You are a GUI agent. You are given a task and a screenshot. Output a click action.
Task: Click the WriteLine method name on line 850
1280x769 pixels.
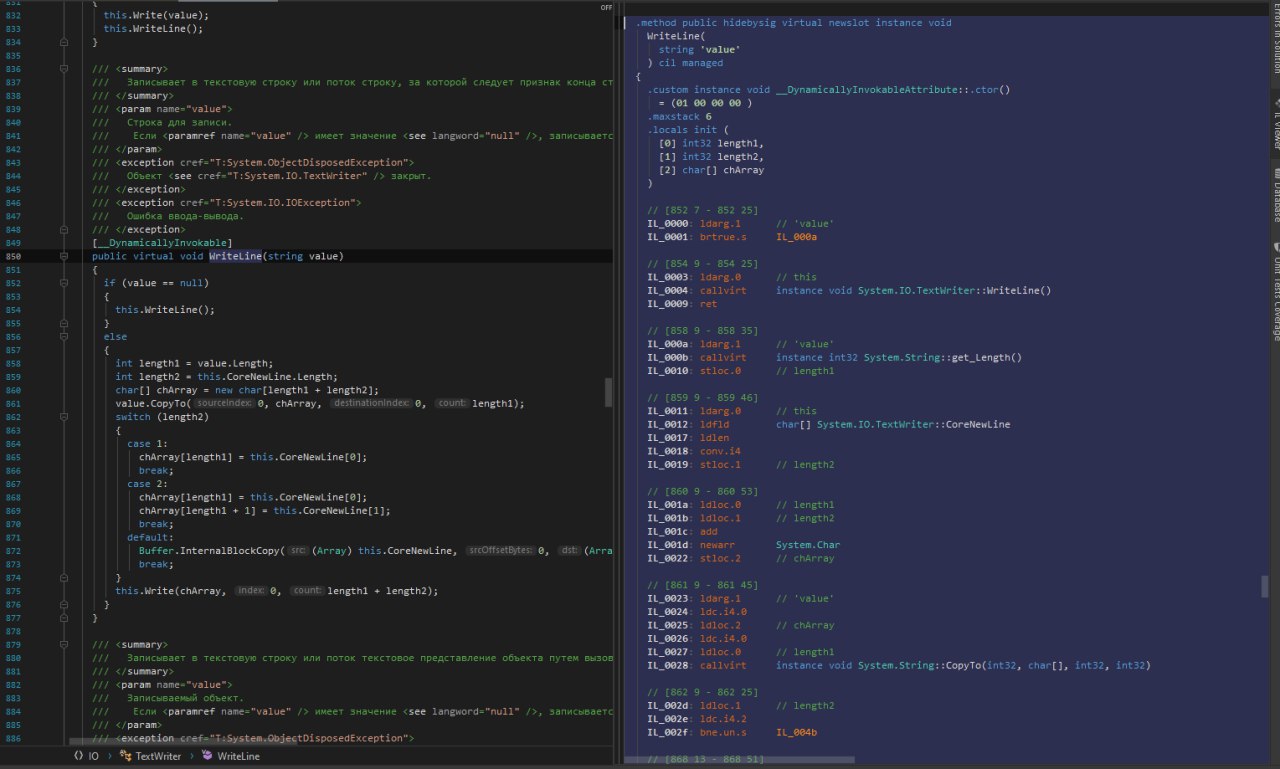235,256
